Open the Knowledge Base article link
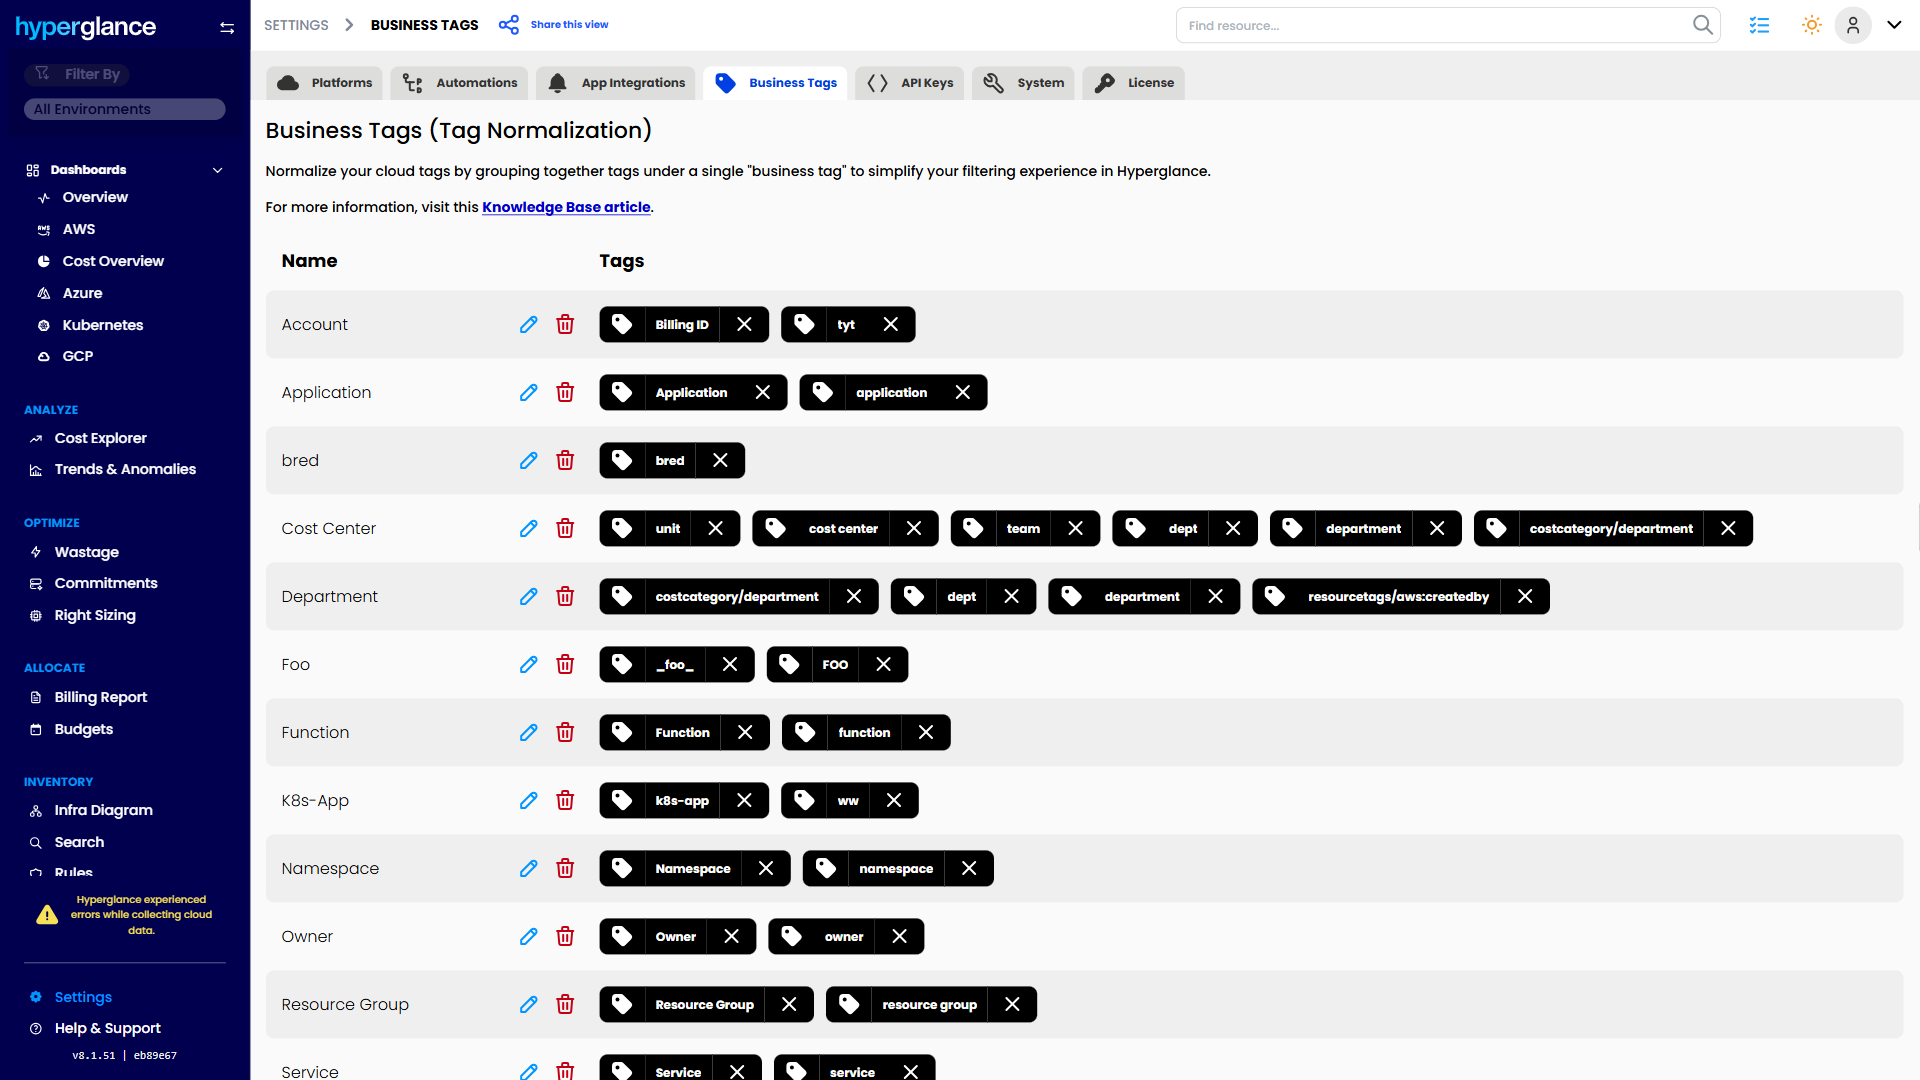 click(566, 207)
